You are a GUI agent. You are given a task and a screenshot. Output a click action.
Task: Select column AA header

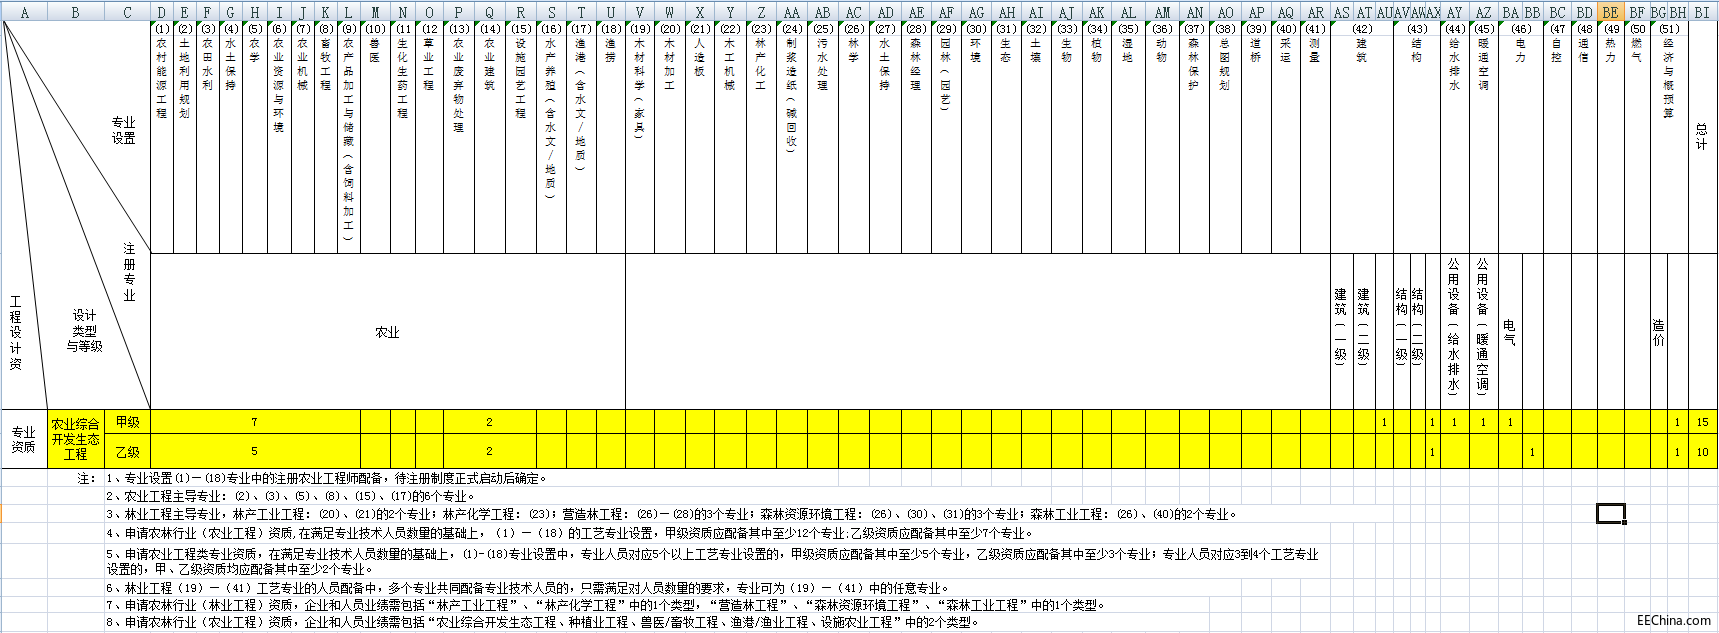point(791,12)
